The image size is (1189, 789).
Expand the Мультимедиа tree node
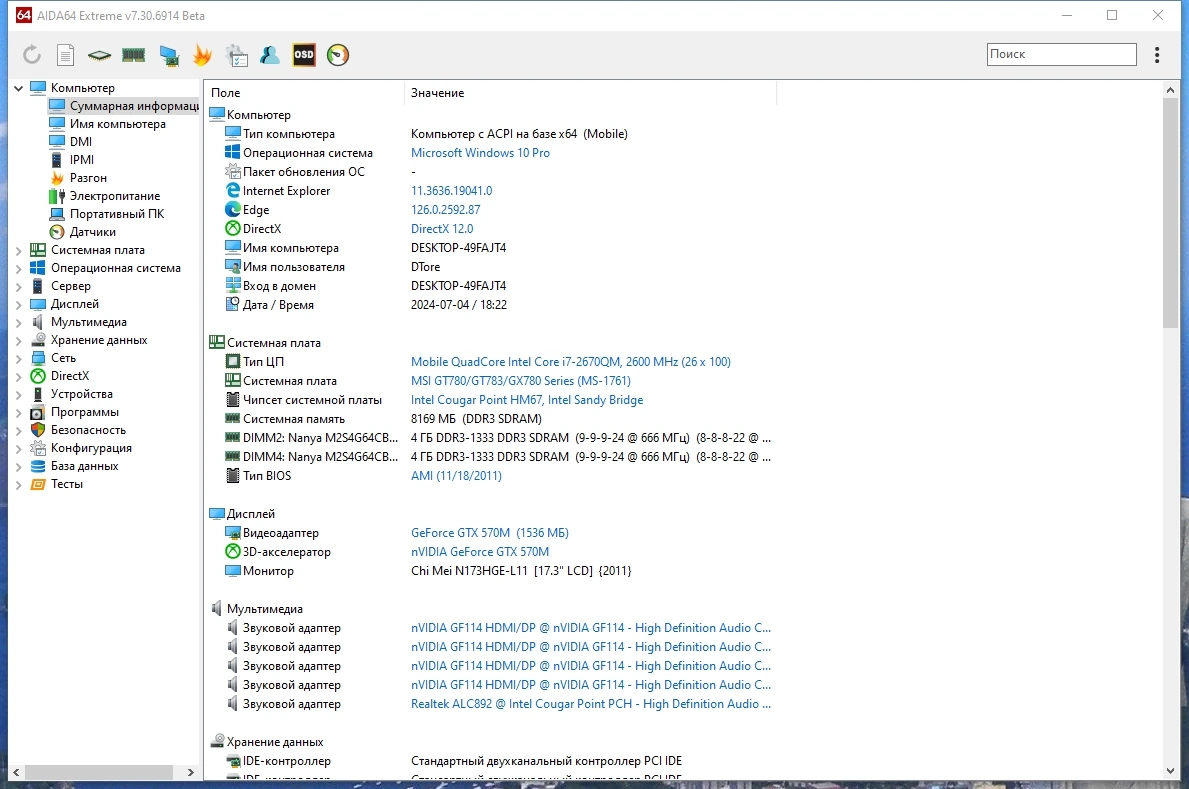tap(18, 322)
